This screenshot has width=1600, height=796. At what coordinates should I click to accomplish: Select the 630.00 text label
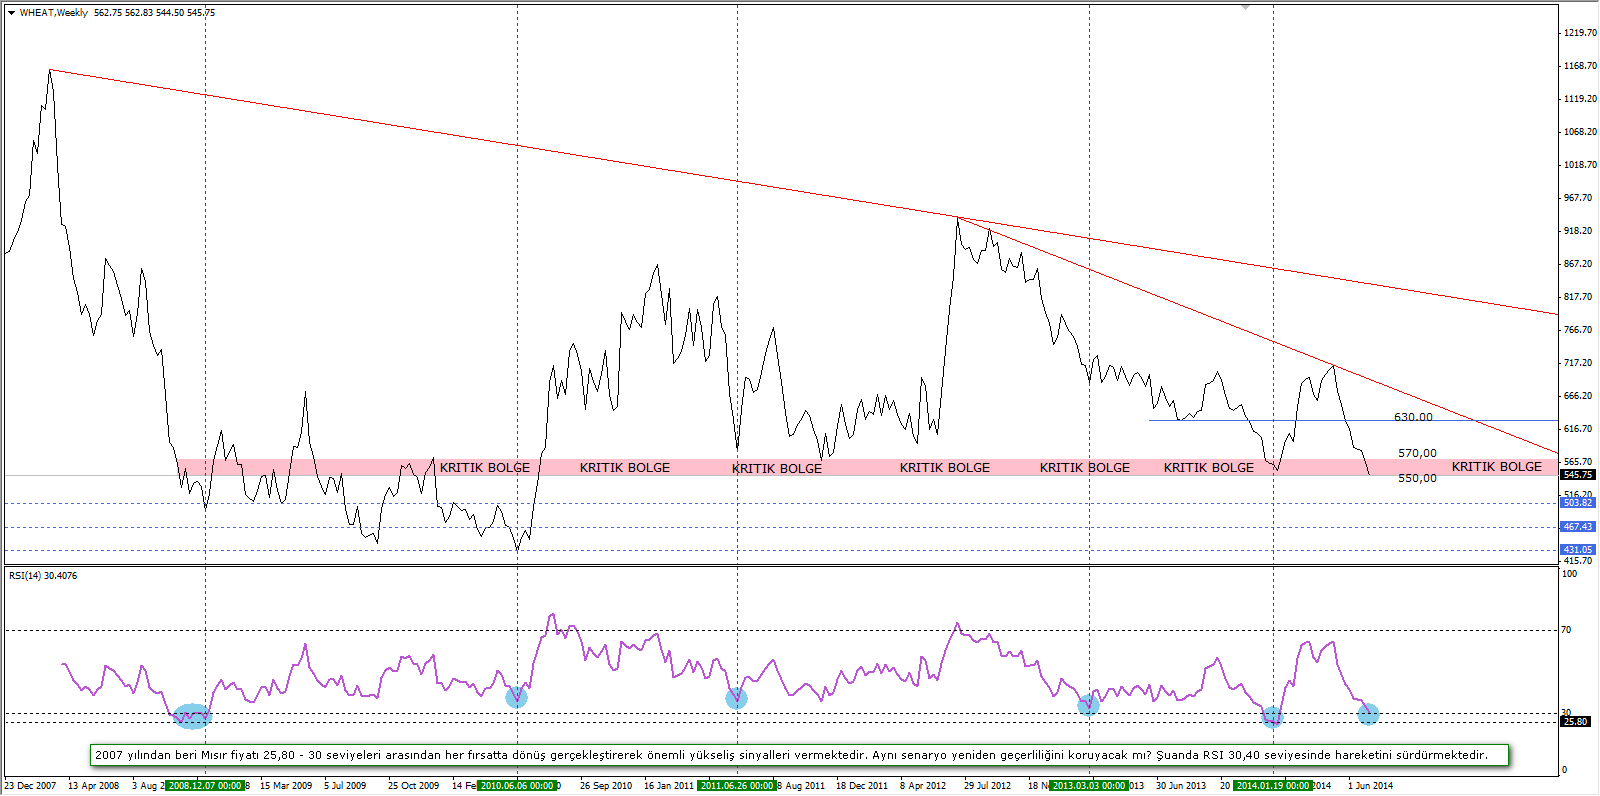pos(1413,417)
